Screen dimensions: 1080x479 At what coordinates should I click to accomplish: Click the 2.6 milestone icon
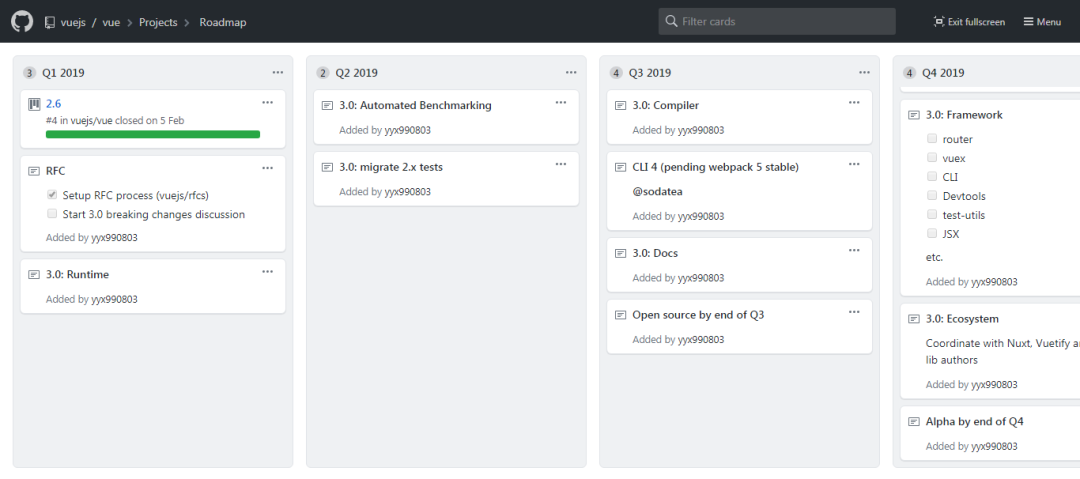pyautogui.click(x=34, y=103)
